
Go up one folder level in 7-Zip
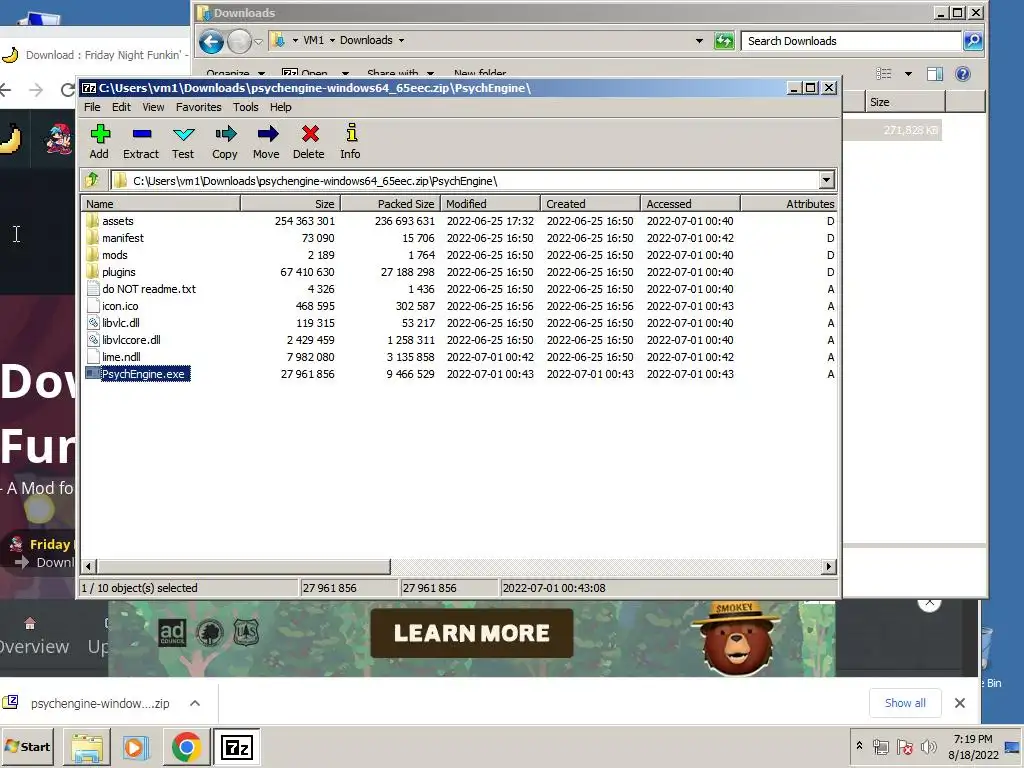point(92,180)
